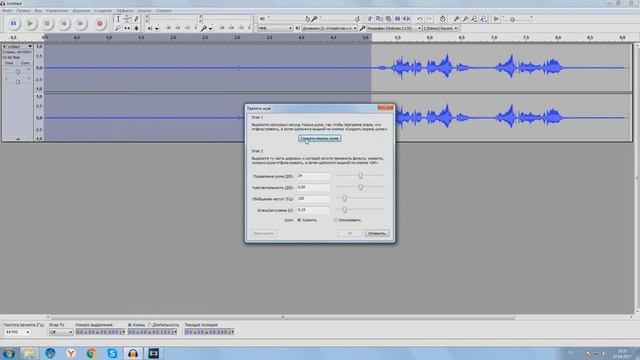This screenshot has width=640, height=360.
Task: Click the noise reduction value field 24
Action: click(x=313, y=176)
